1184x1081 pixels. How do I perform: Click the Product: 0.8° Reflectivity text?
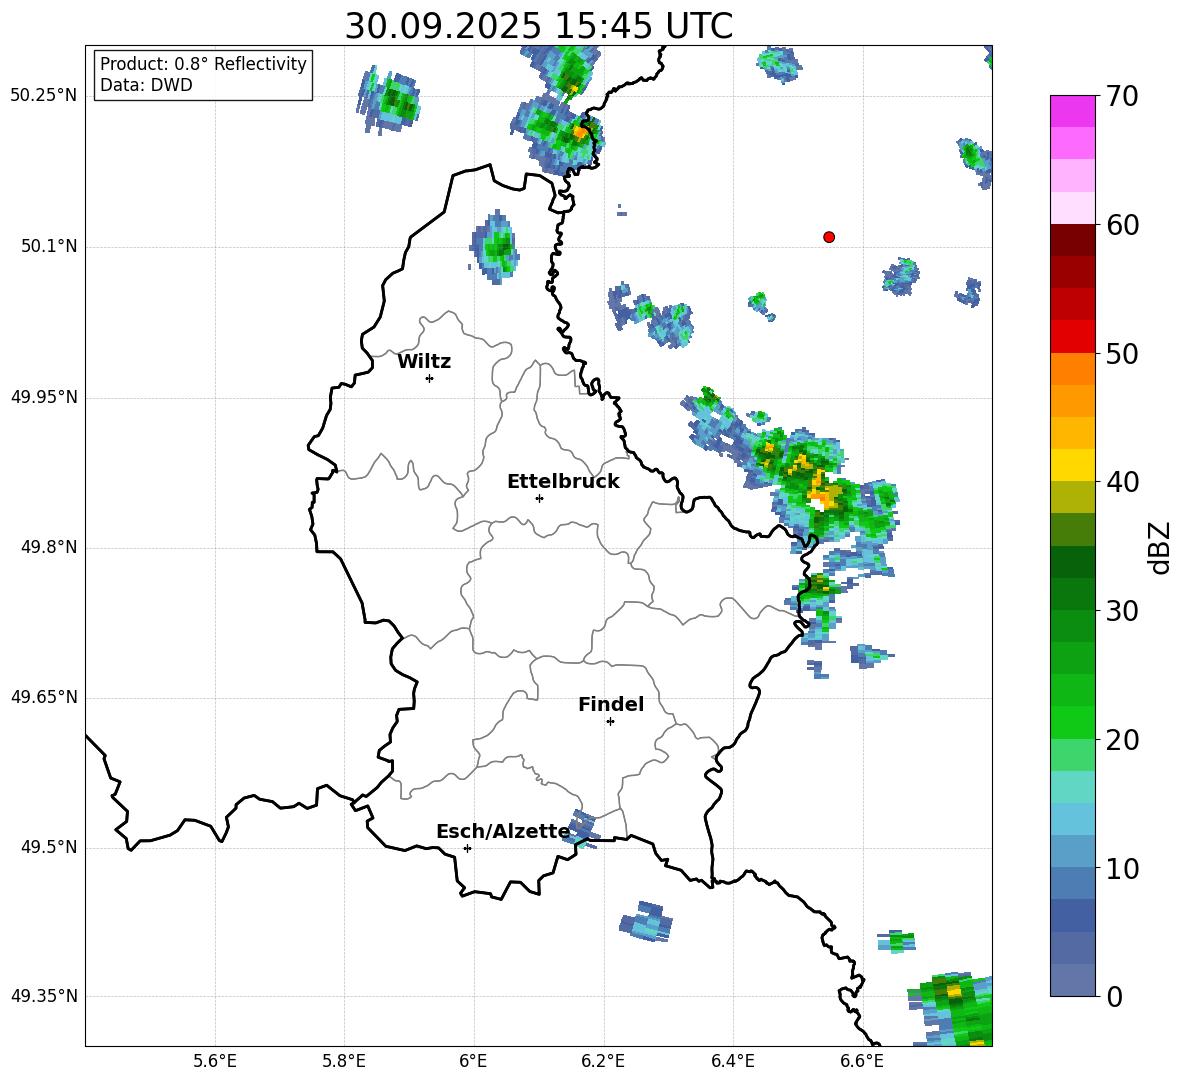[203, 64]
